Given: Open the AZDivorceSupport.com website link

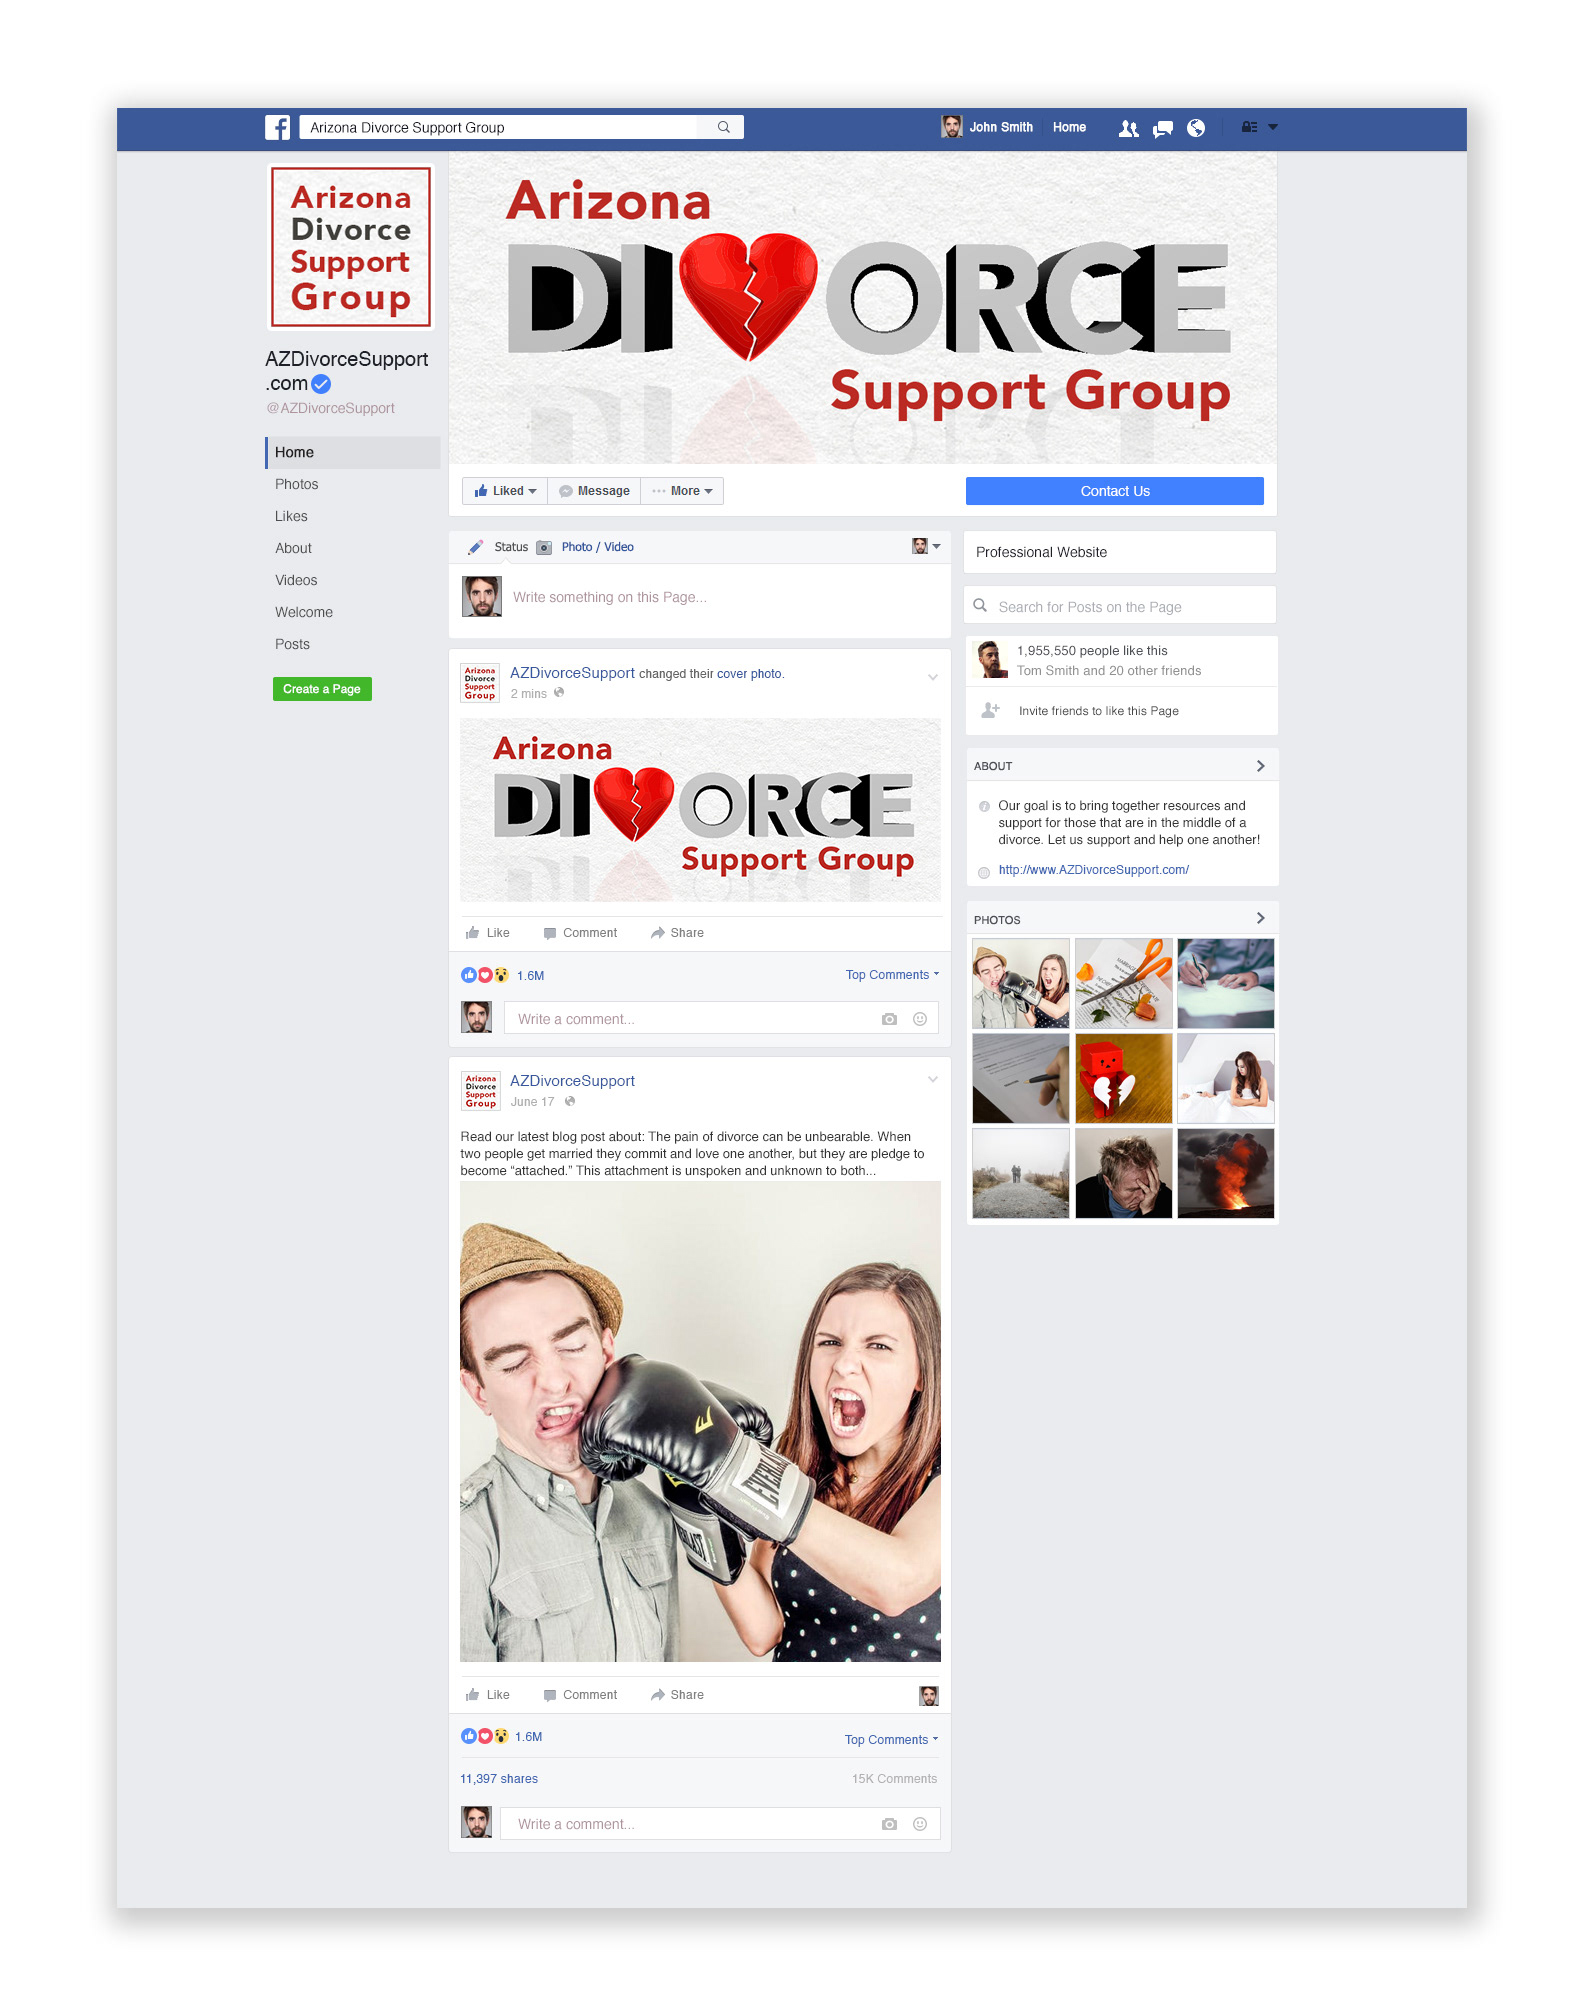Looking at the screenshot, I should click(1093, 870).
